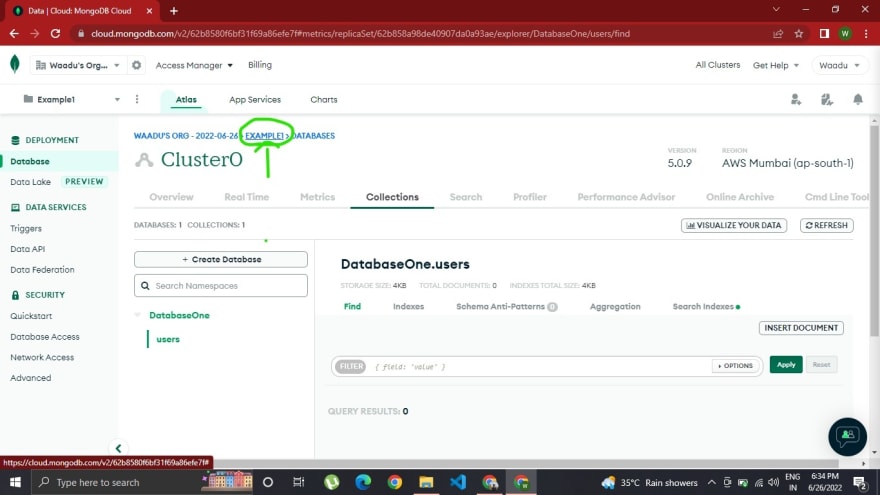880x495 pixels.
Task: Open project activity feed icon
Action: [x=827, y=99]
